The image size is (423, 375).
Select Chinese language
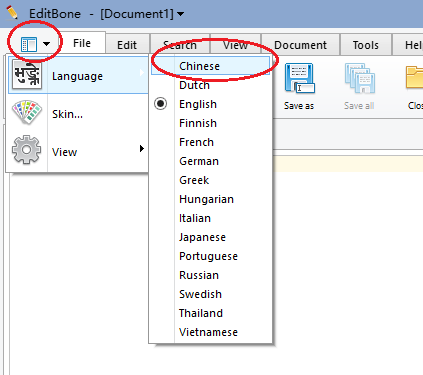[210, 66]
